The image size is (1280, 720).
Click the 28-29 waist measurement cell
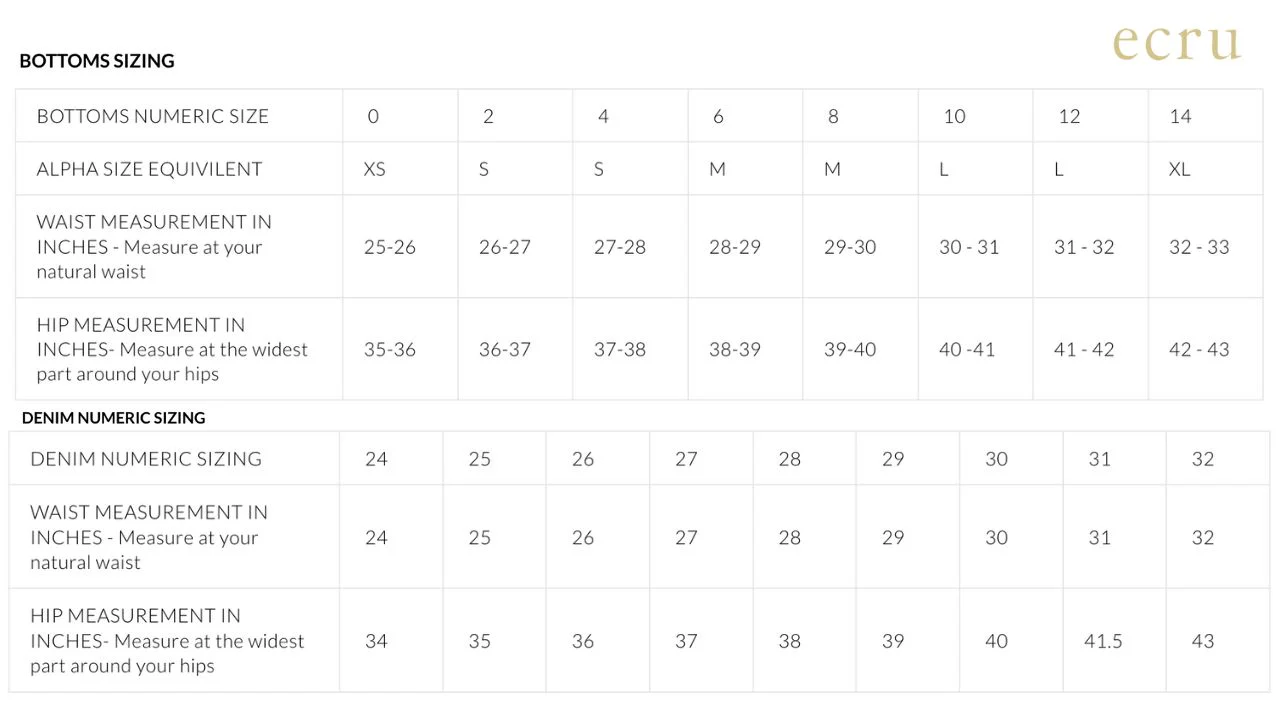coord(735,247)
